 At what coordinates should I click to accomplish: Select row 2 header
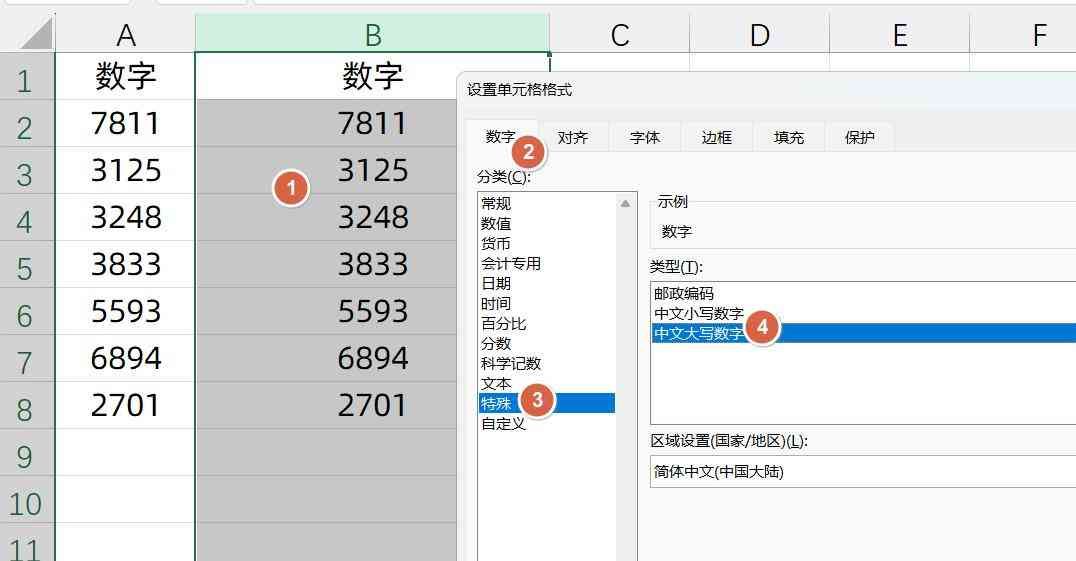point(27,124)
